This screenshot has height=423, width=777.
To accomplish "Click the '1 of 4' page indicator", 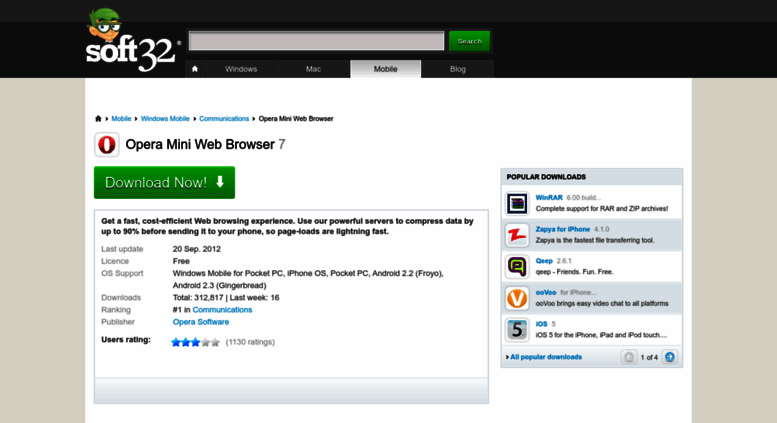I will coord(649,357).
